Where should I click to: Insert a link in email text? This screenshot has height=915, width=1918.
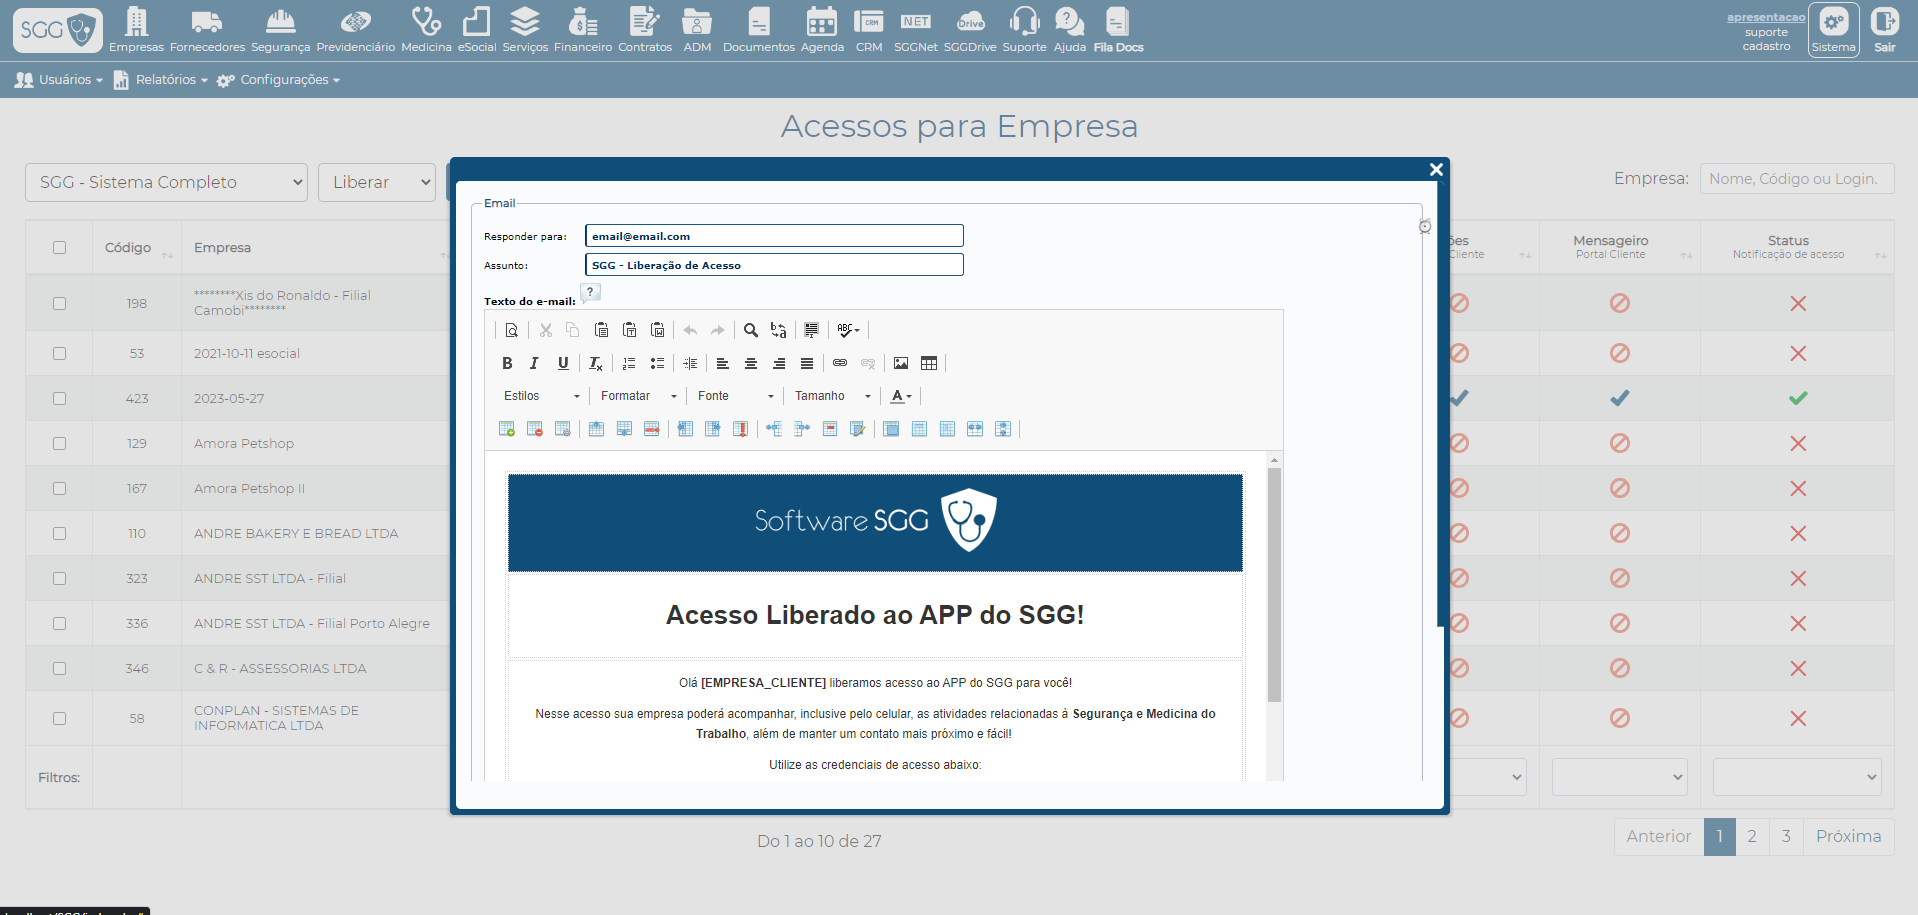point(840,363)
